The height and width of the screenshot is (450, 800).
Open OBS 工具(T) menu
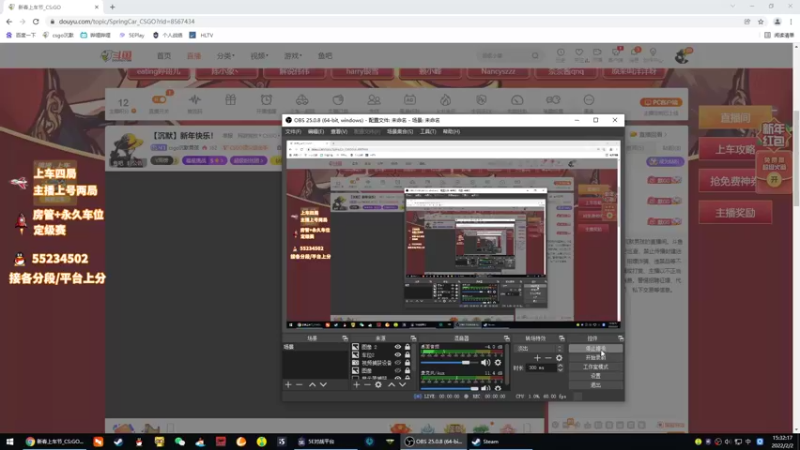pyautogui.click(x=428, y=132)
